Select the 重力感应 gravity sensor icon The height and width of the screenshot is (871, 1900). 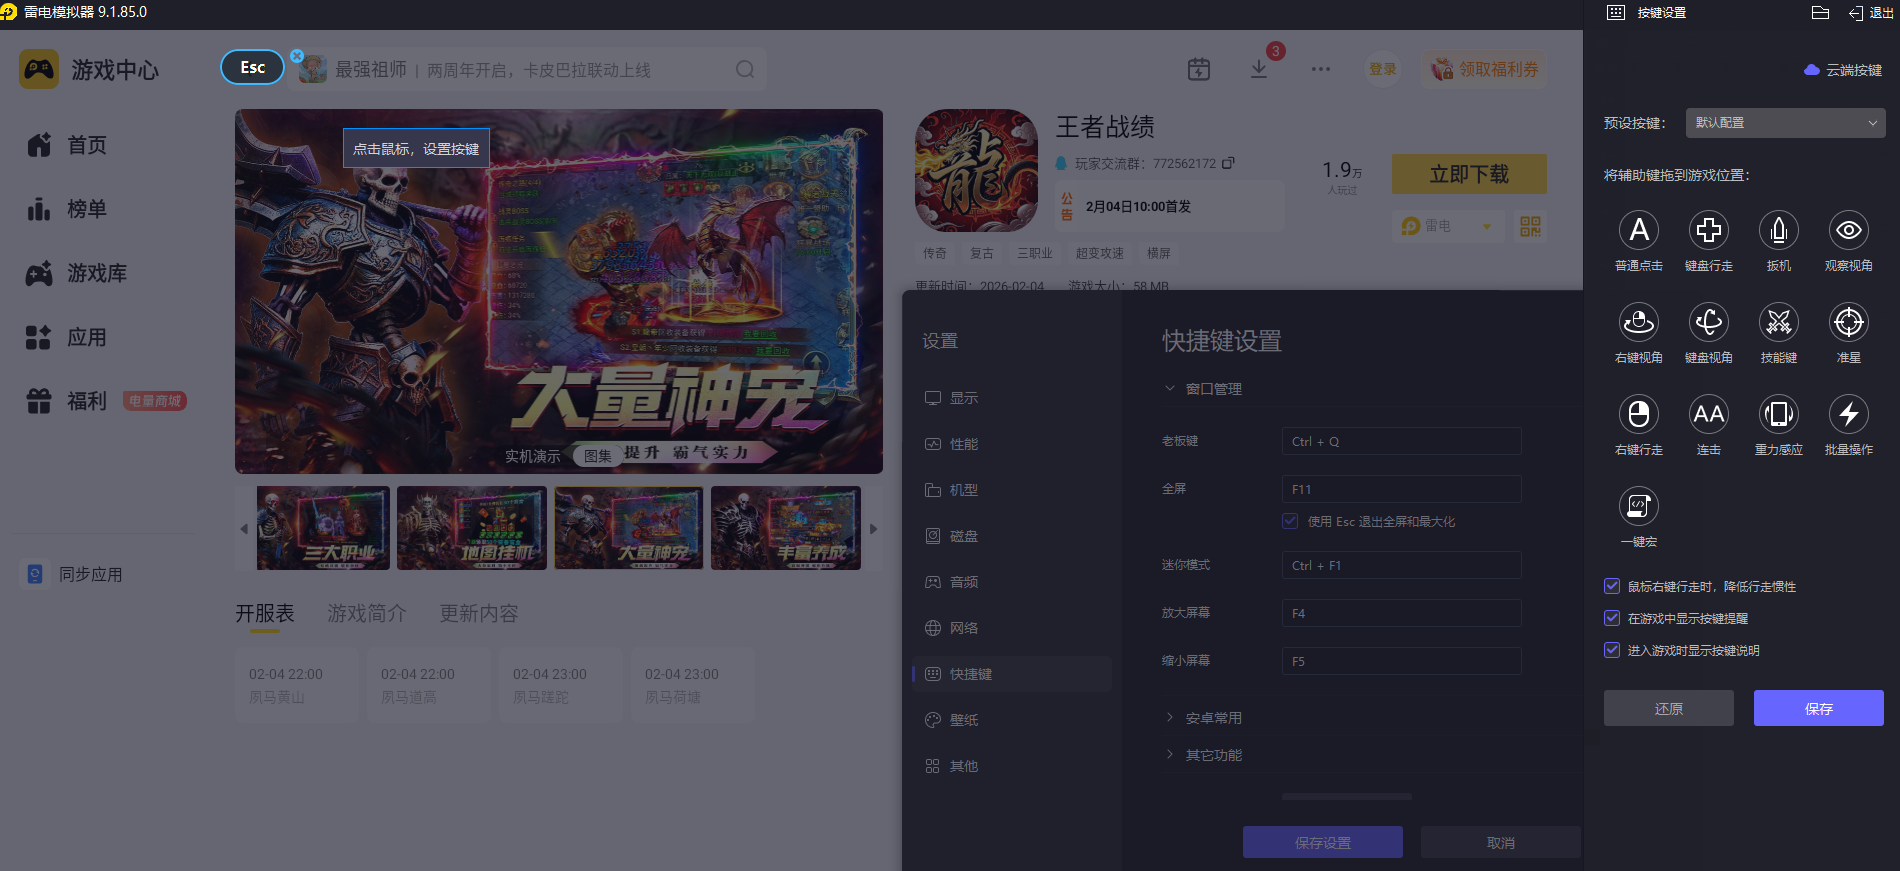pos(1778,414)
